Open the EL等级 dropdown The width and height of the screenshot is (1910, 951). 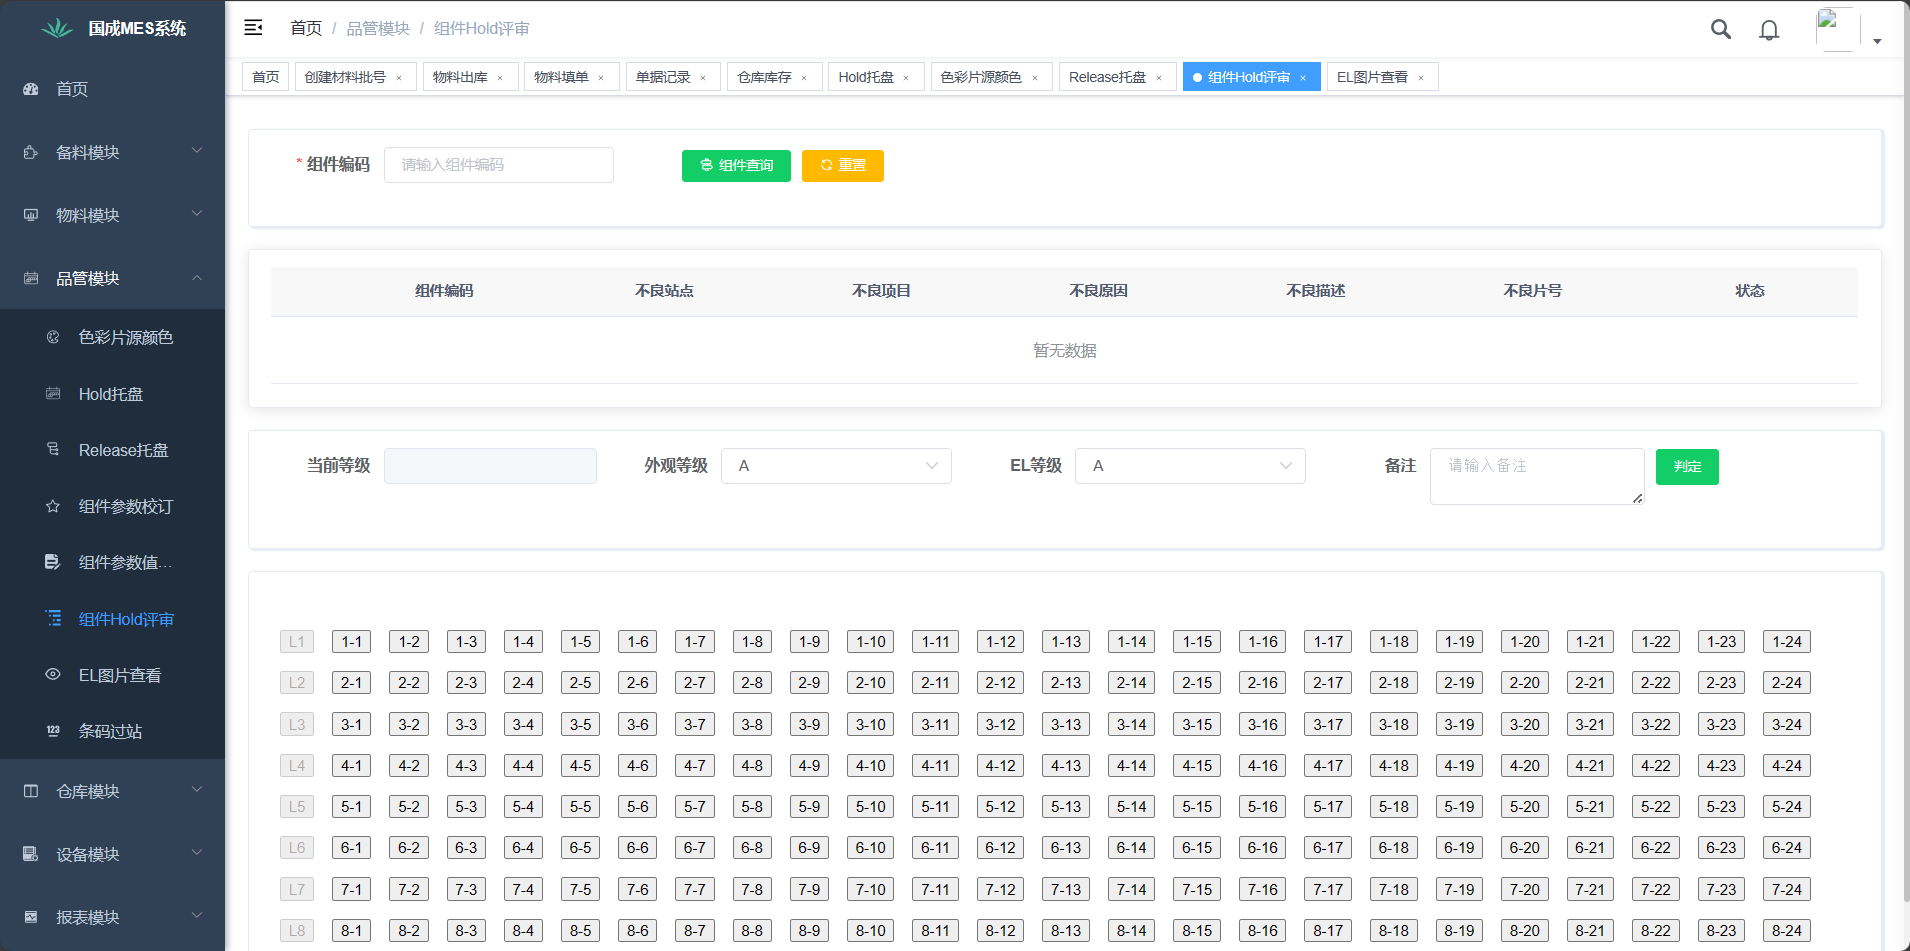click(1190, 466)
